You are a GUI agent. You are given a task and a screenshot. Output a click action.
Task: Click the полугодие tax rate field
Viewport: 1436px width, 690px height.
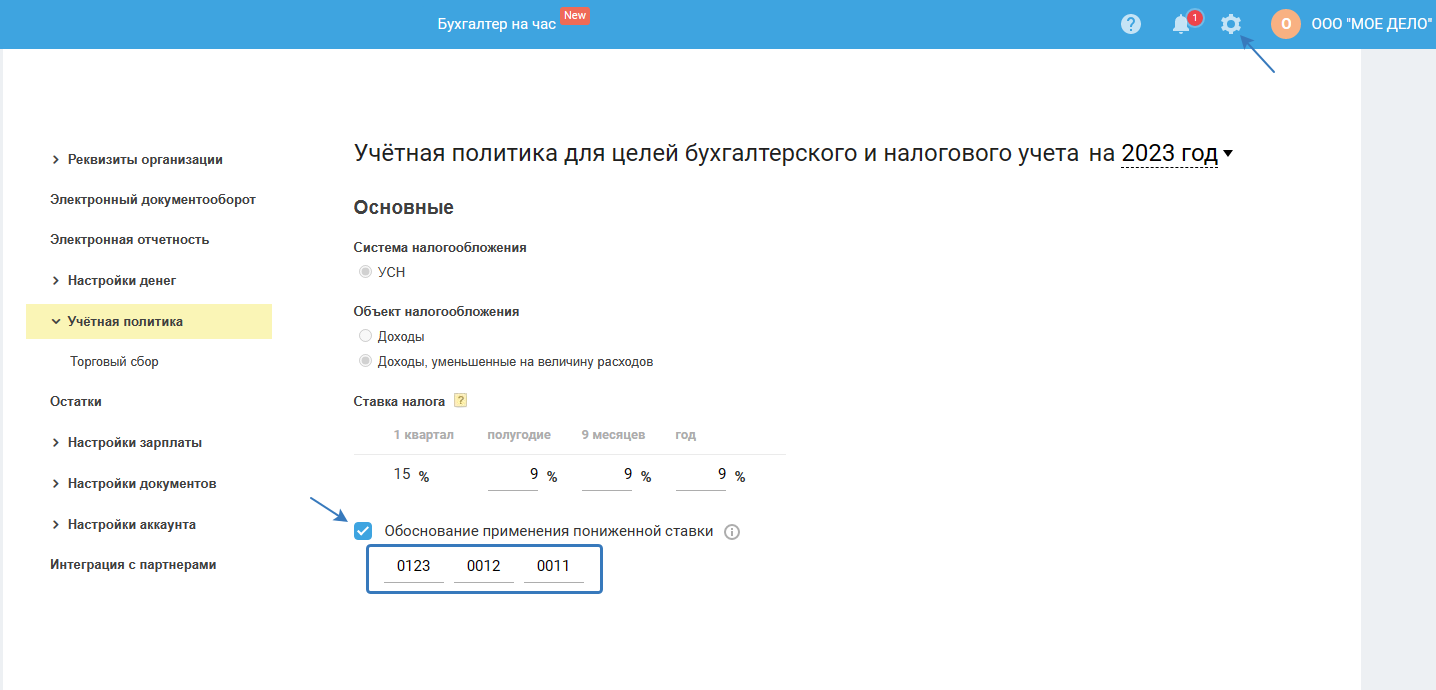click(513, 474)
